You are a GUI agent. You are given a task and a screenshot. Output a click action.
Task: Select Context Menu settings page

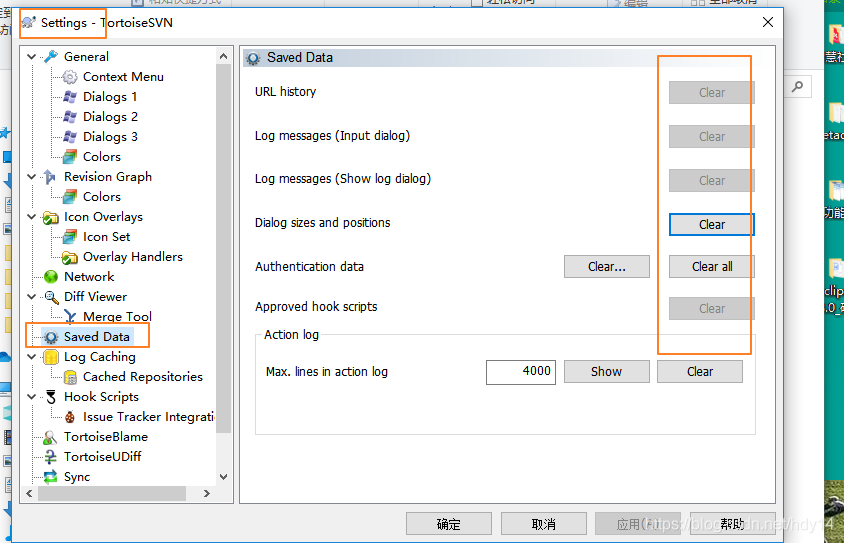pyautogui.click(x=123, y=77)
